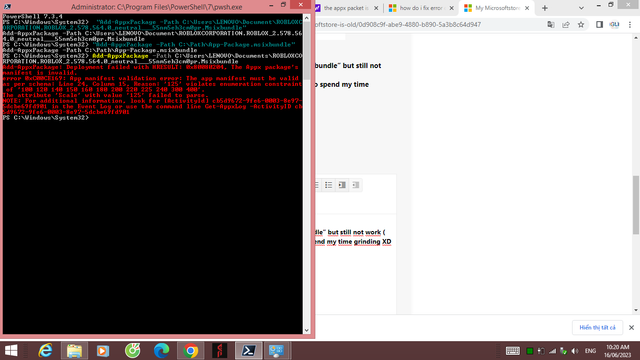
Task: Click Chrome's translate page icon
Action: pos(551,24)
